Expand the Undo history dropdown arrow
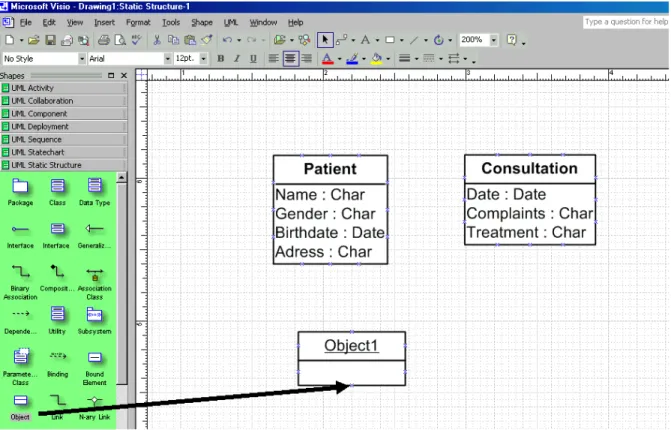 pos(239,41)
